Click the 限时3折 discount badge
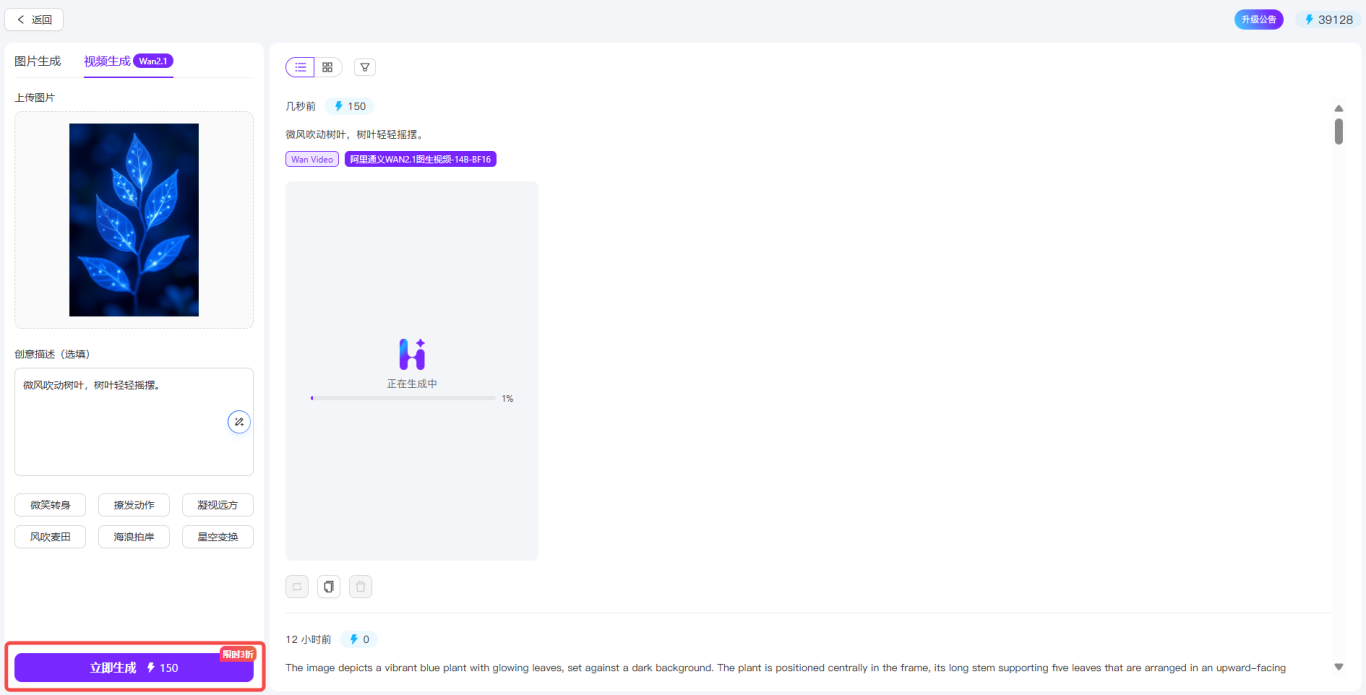This screenshot has height=695, width=1366. point(238,654)
